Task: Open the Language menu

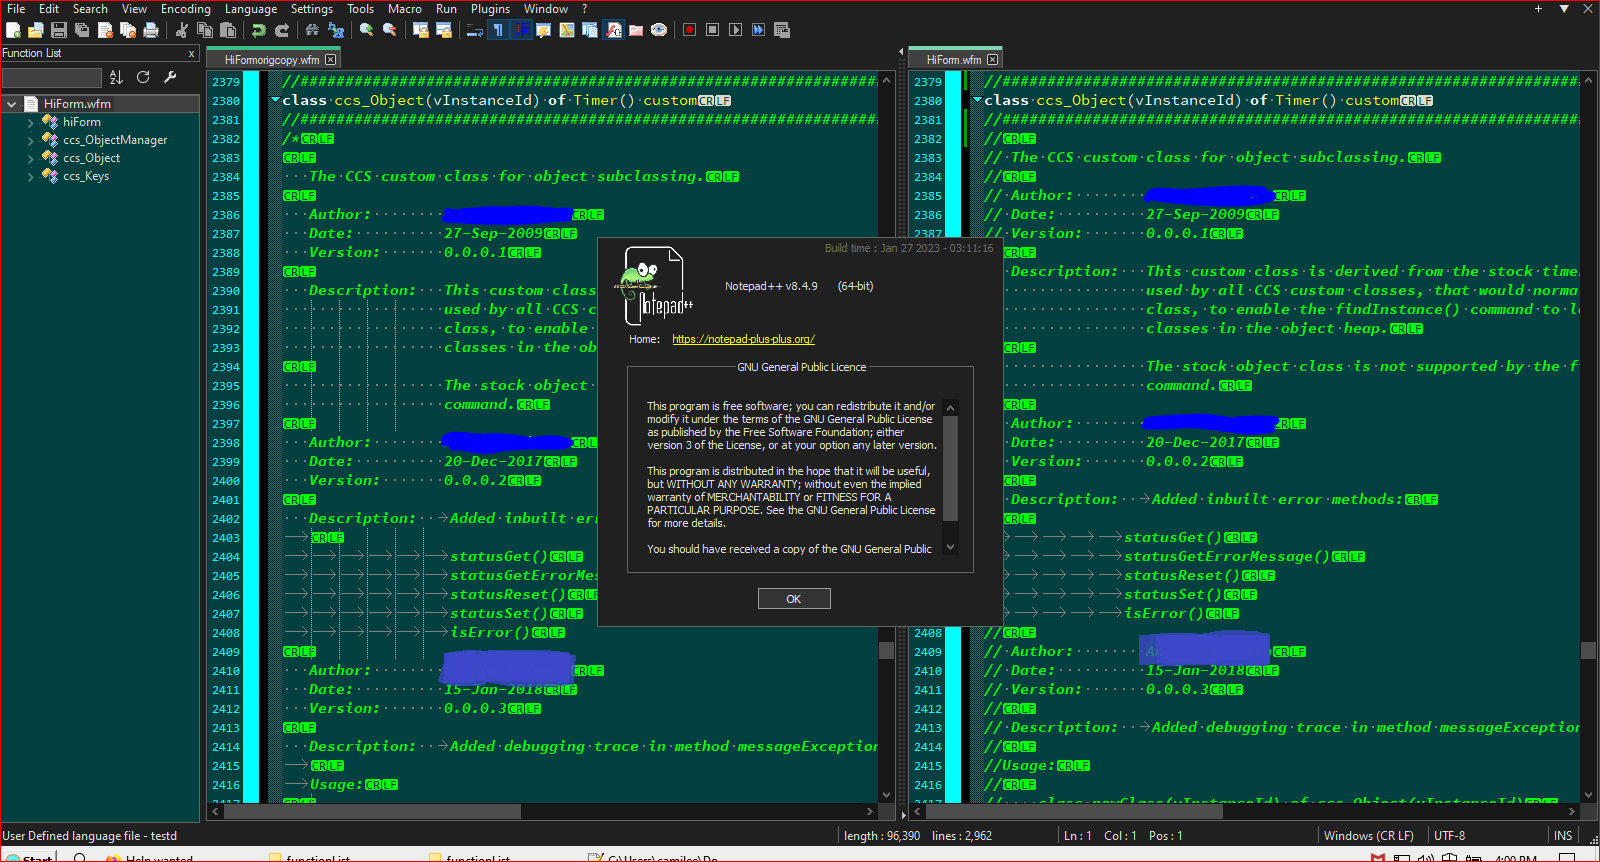Action: 251,9
